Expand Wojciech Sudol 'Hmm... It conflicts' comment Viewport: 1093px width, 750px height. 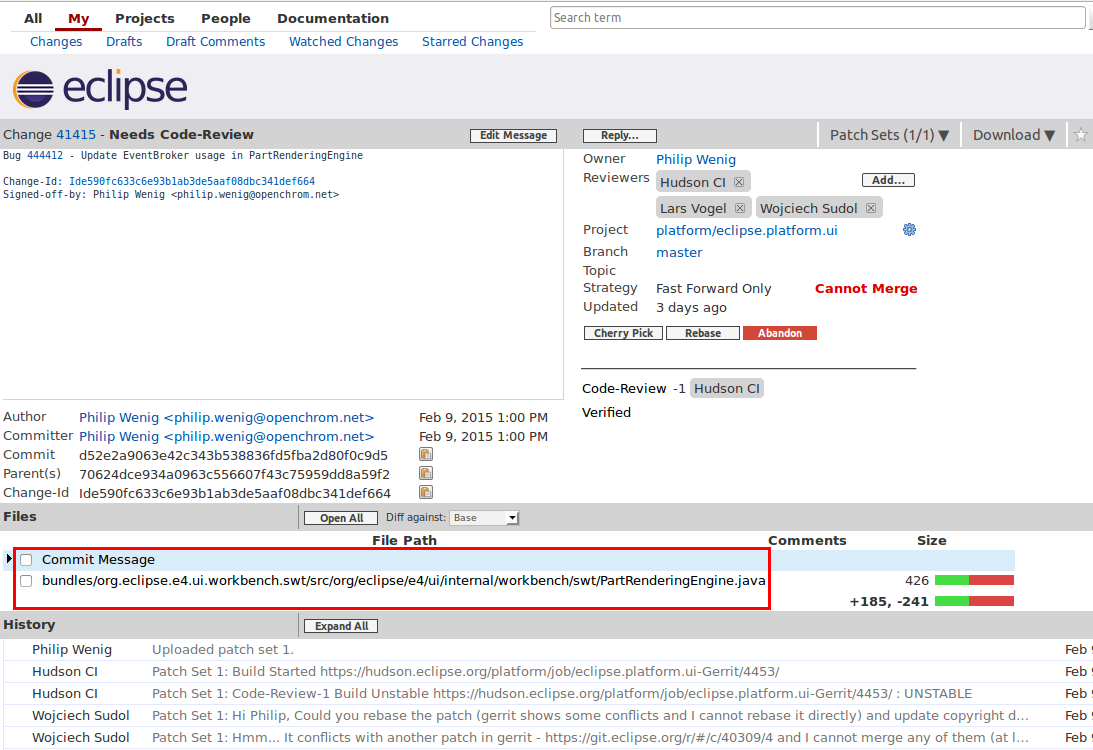[x=590, y=737]
